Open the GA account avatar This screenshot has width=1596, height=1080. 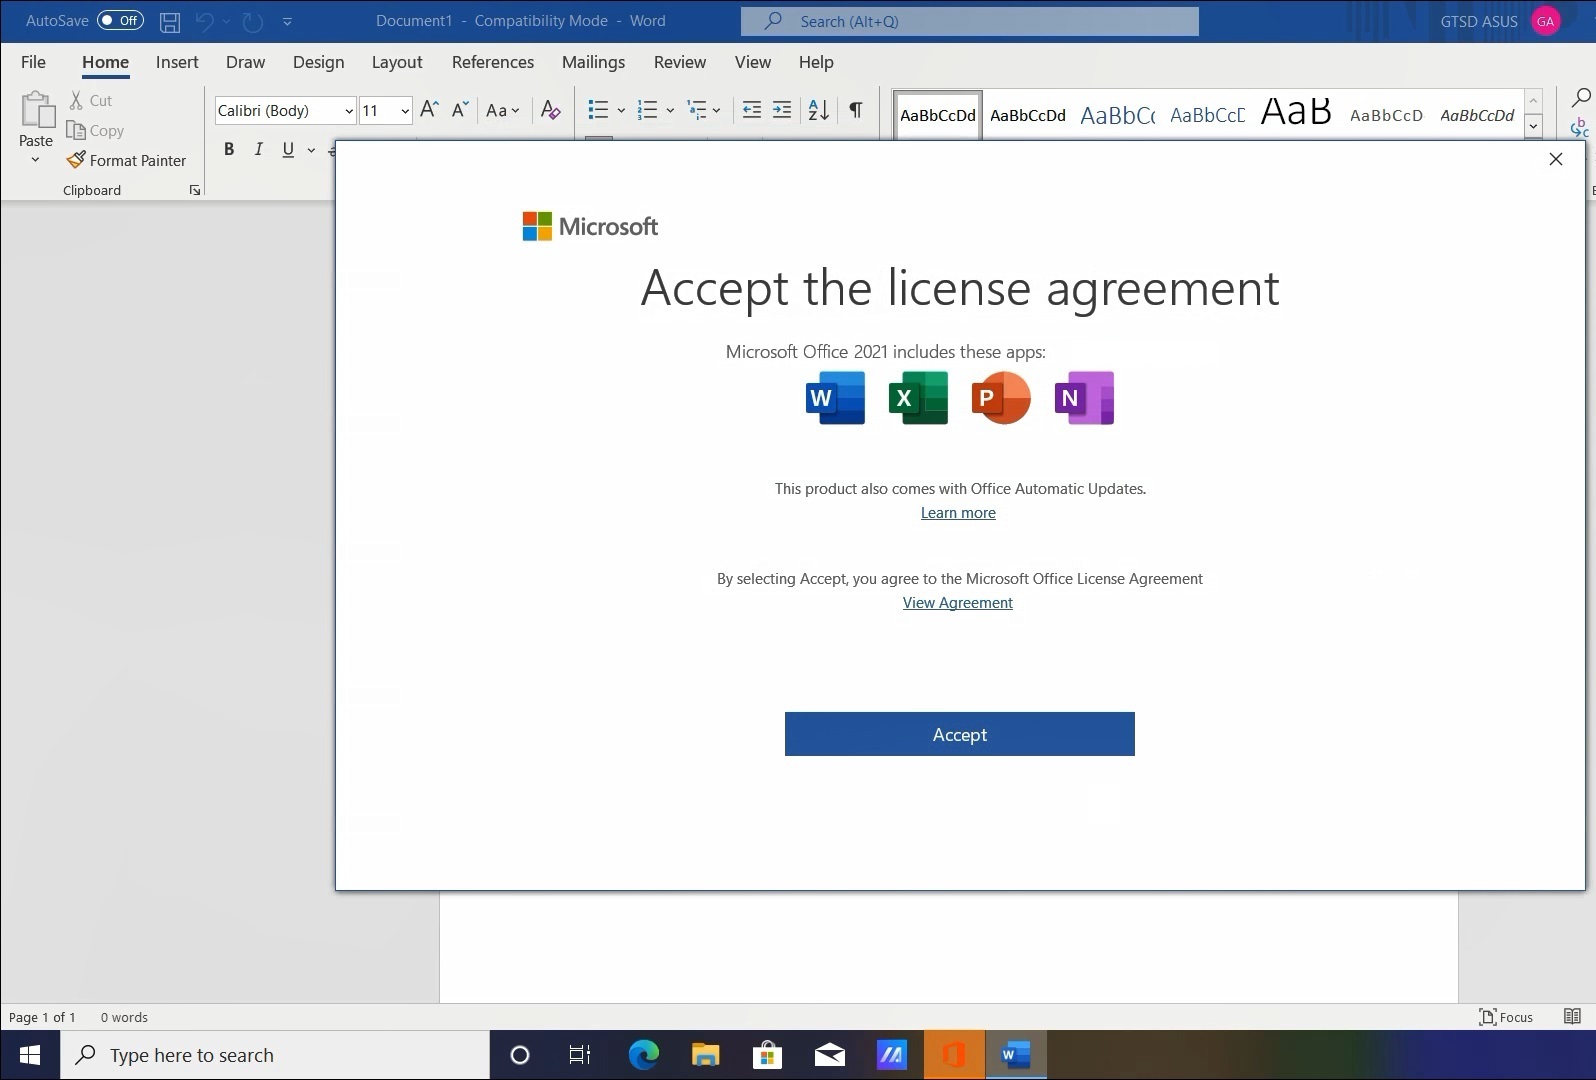point(1545,21)
